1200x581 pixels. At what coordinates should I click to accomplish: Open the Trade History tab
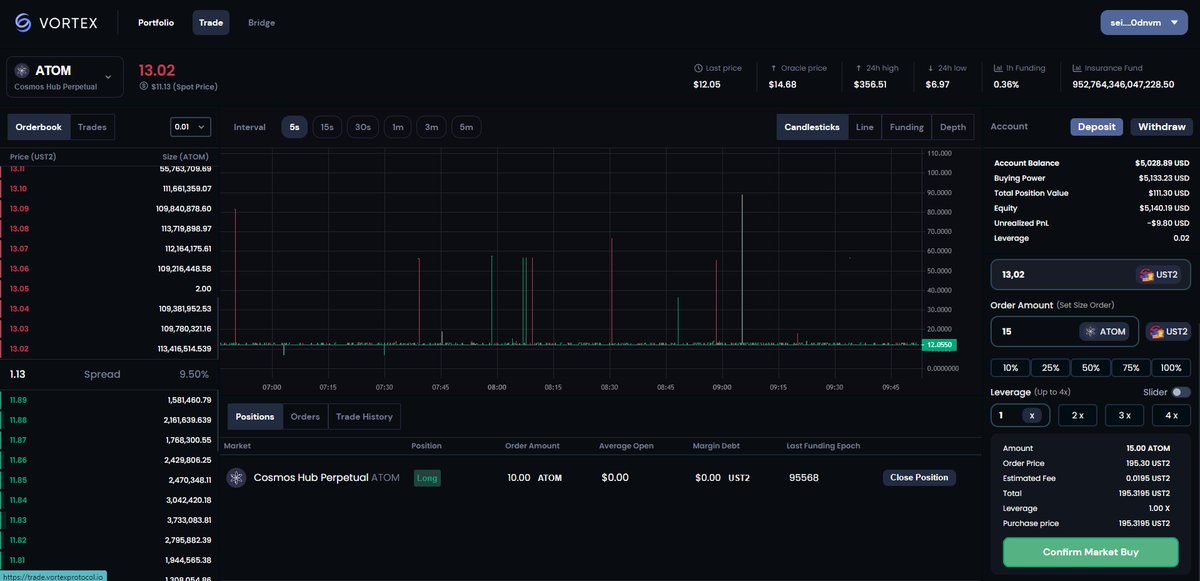tap(364, 416)
